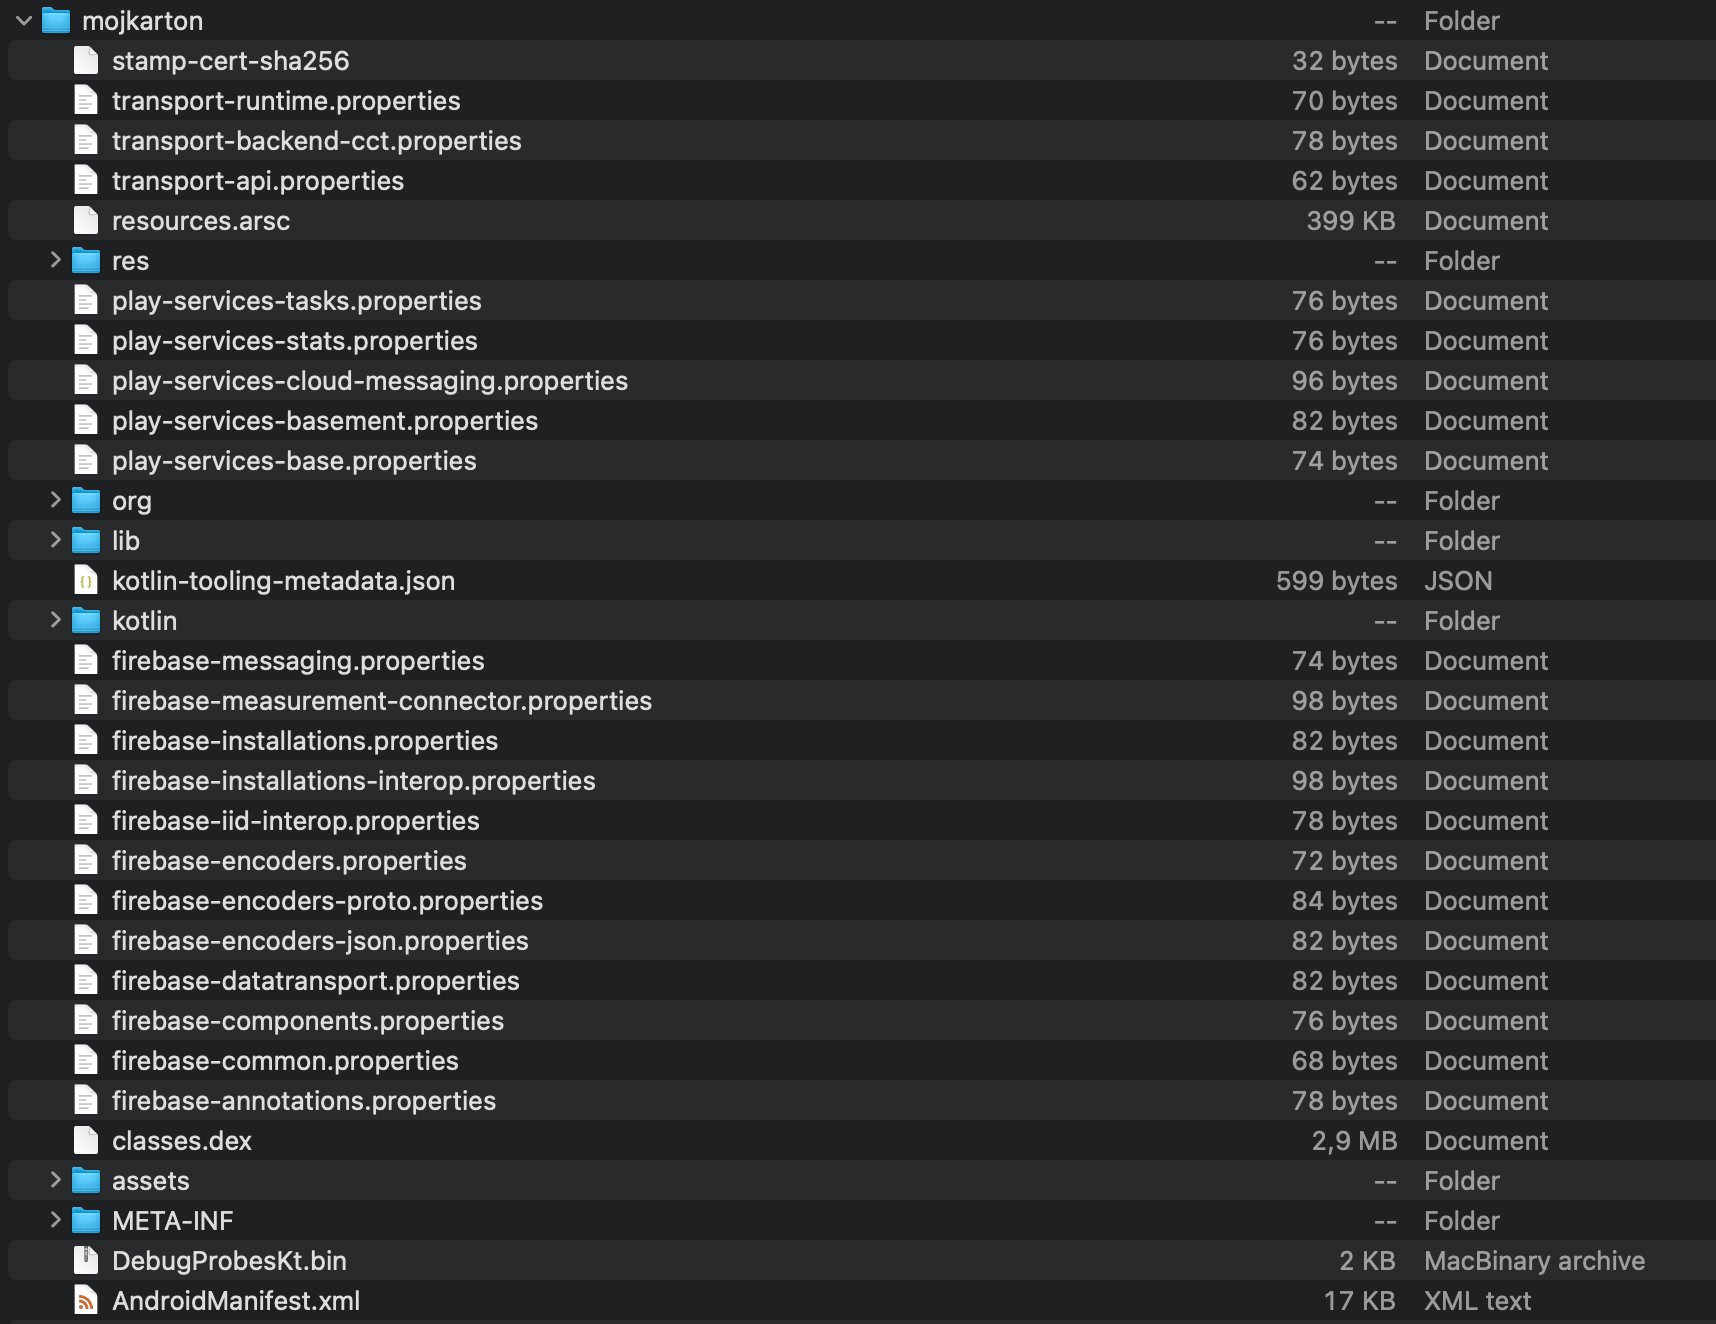Select firebase-datatransport.properties file name
This screenshot has height=1324, width=1716.
316,981
